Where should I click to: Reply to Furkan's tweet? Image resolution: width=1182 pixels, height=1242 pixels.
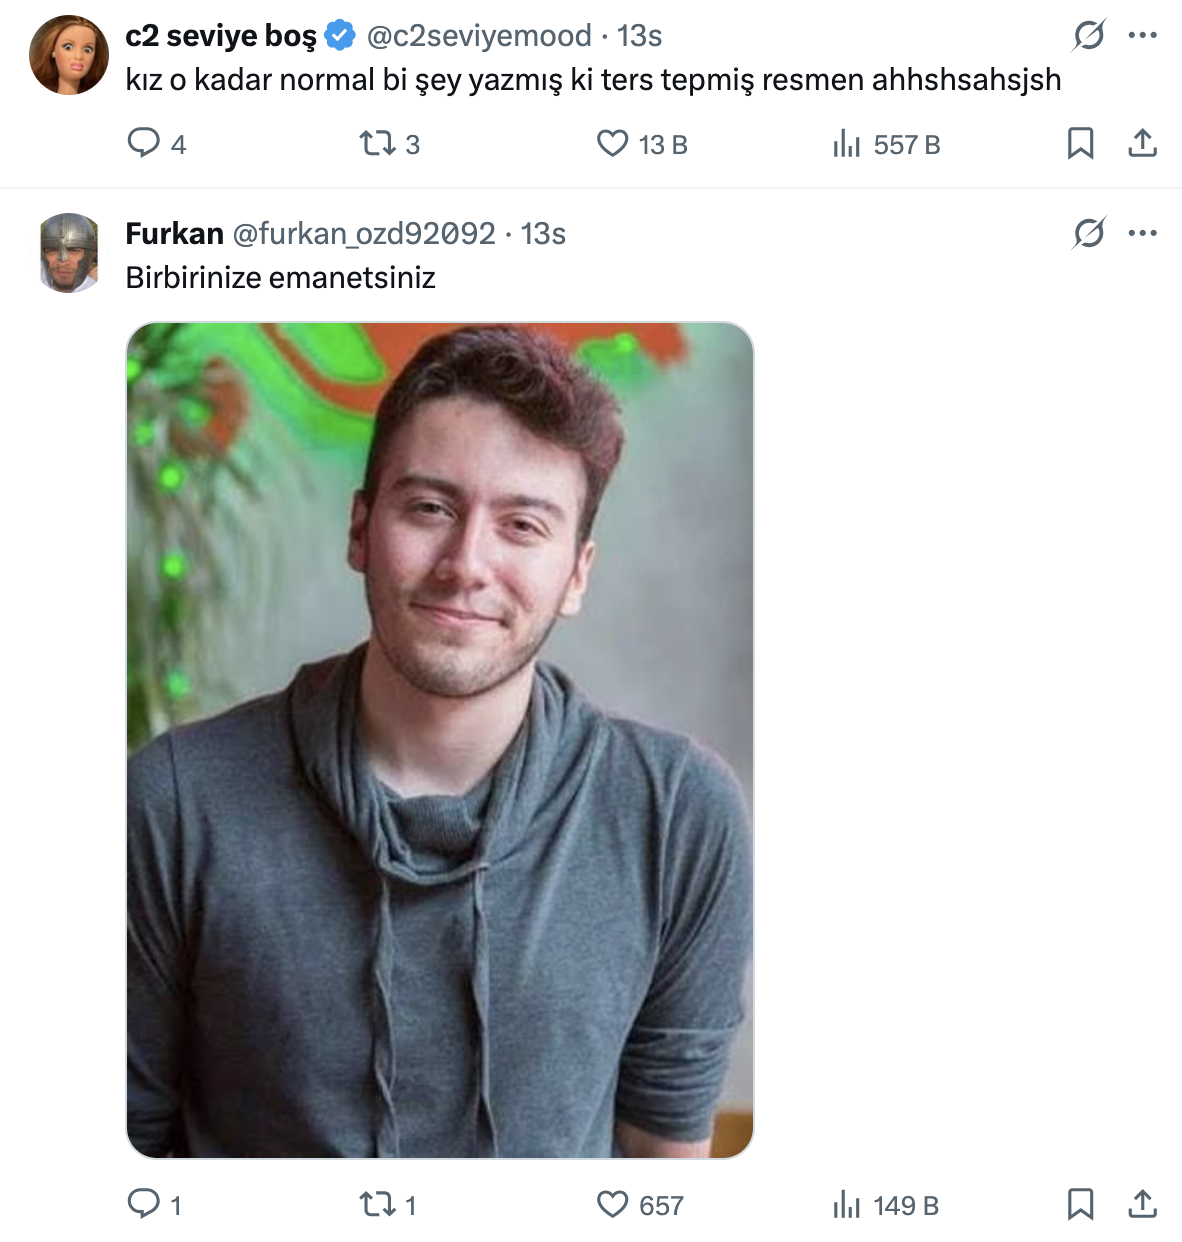[x=144, y=1204]
